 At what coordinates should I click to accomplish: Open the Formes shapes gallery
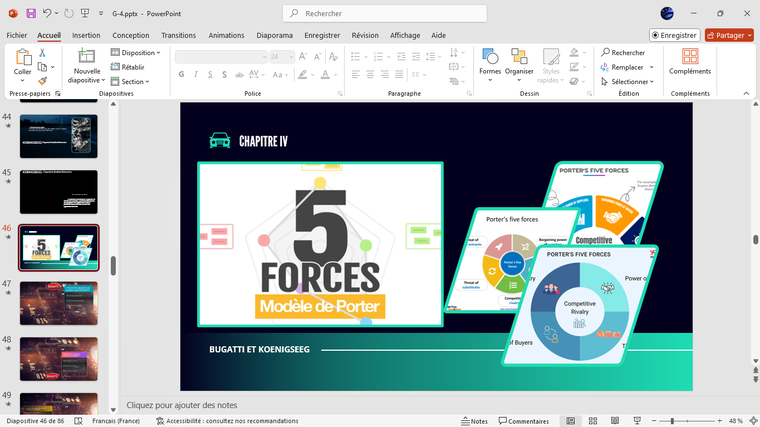coord(490,60)
